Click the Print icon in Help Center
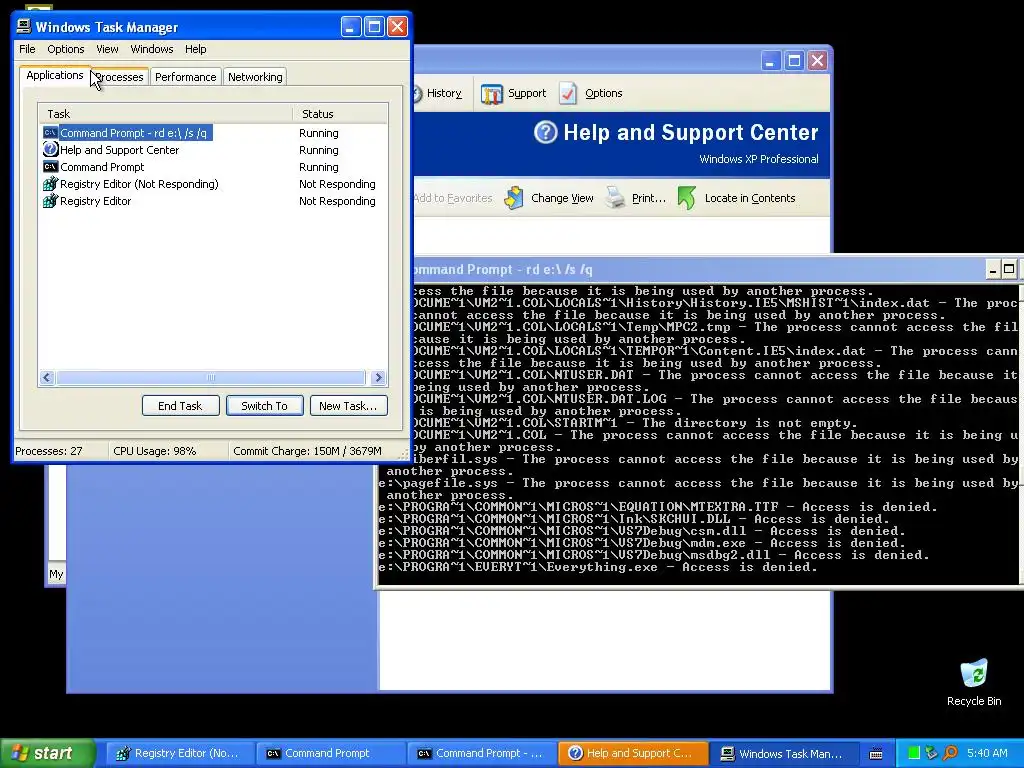This screenshot has height=768, width=1024. click(x=615, y=197)
